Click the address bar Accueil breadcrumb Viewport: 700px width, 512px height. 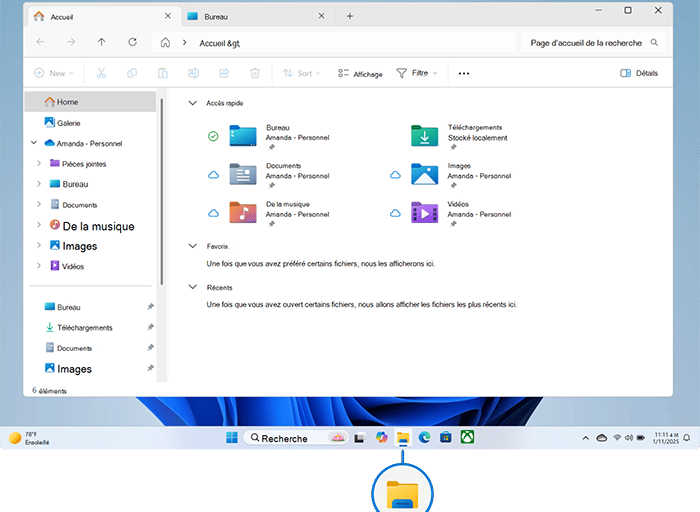(x=220, y=43)
